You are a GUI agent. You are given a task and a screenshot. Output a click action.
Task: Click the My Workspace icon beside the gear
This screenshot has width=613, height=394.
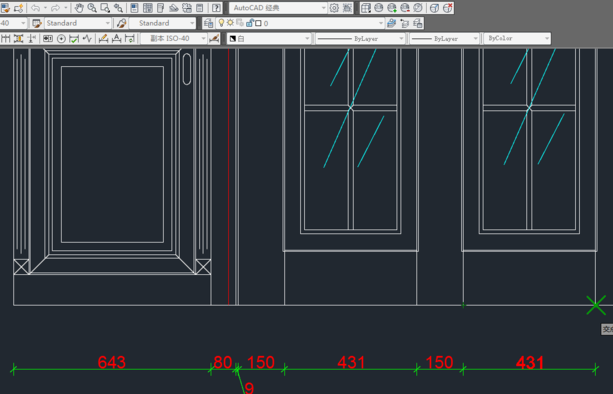(x=347, y=8)
